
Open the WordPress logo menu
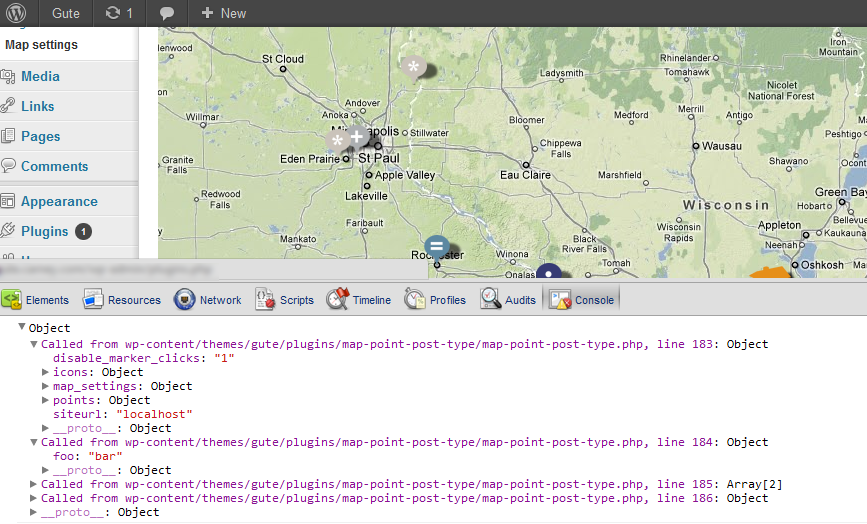pyautogui.click(x=16, y=13)
